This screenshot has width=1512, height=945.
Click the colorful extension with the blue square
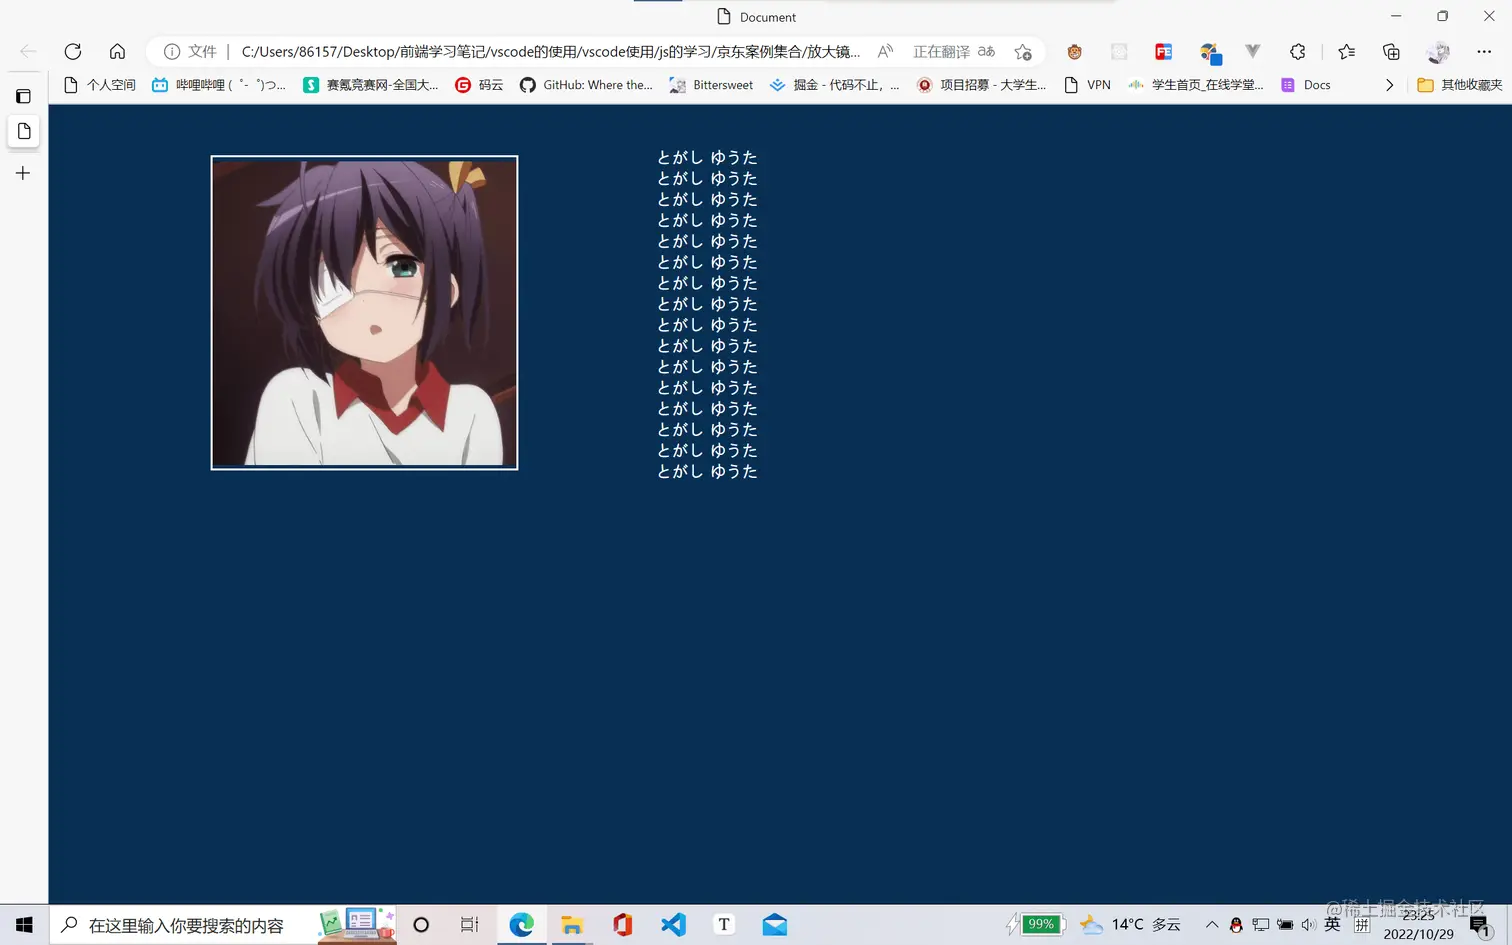click(x=1210, y=52)
